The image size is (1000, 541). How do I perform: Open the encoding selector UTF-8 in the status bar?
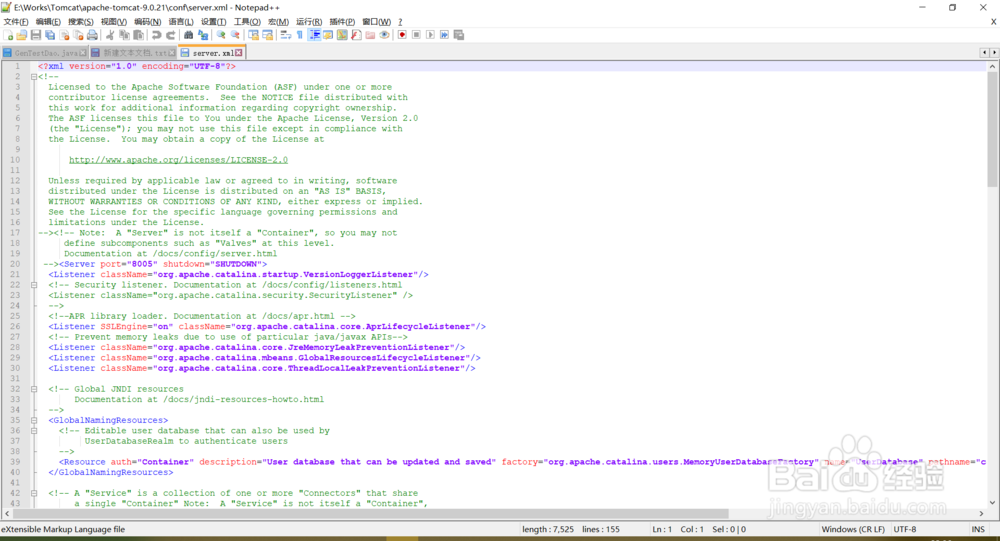pos(904,530)
